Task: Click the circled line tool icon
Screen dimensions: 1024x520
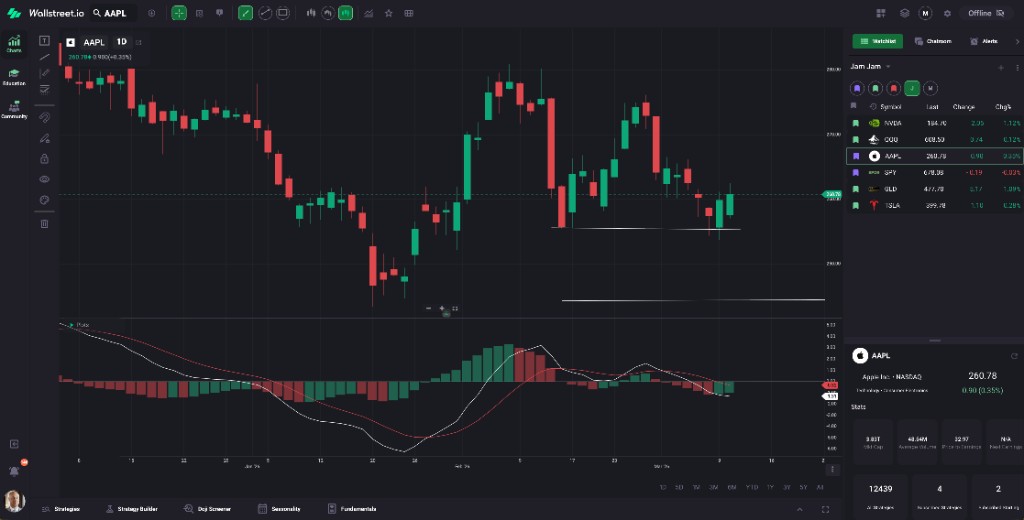Action: tap(265, 13)
